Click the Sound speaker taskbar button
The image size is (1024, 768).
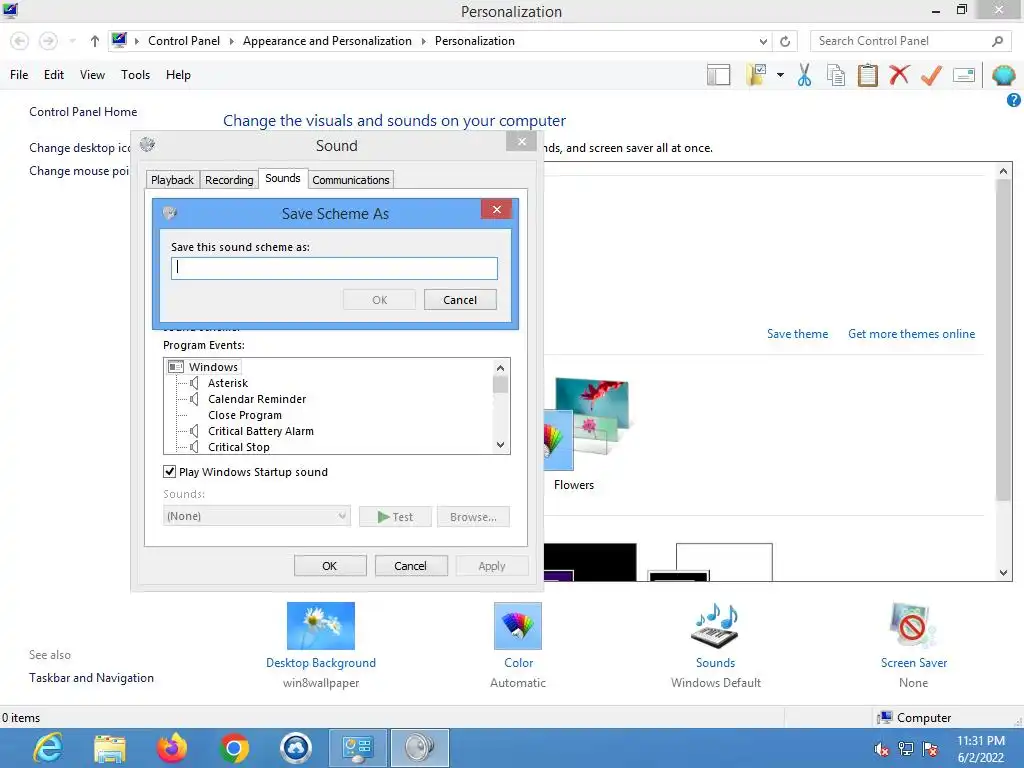coord(419,748)
